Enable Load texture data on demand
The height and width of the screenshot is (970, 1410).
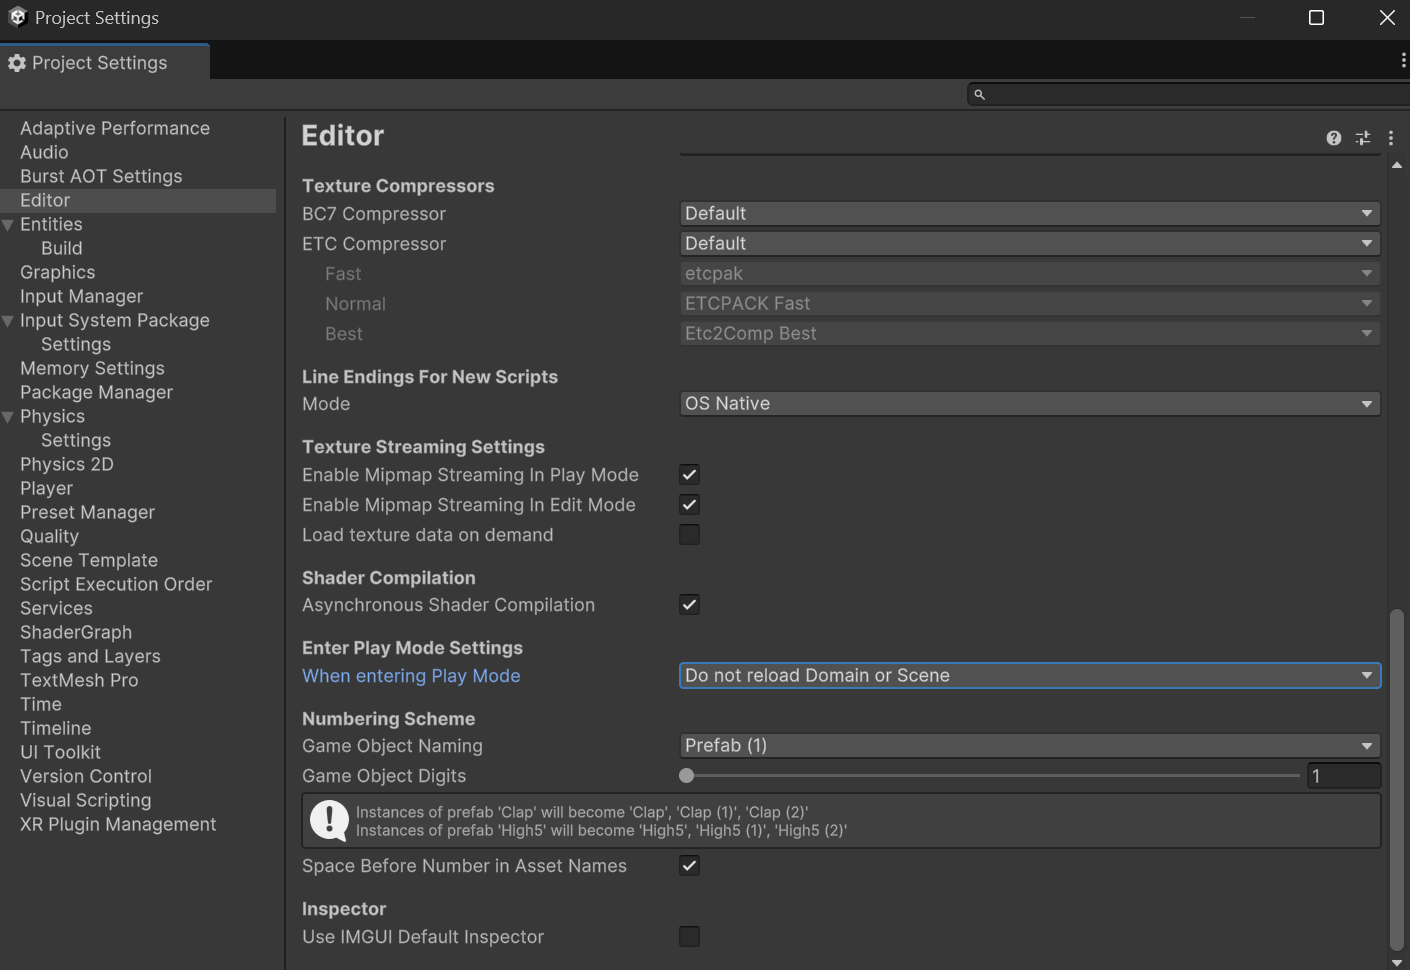[689, 535]
